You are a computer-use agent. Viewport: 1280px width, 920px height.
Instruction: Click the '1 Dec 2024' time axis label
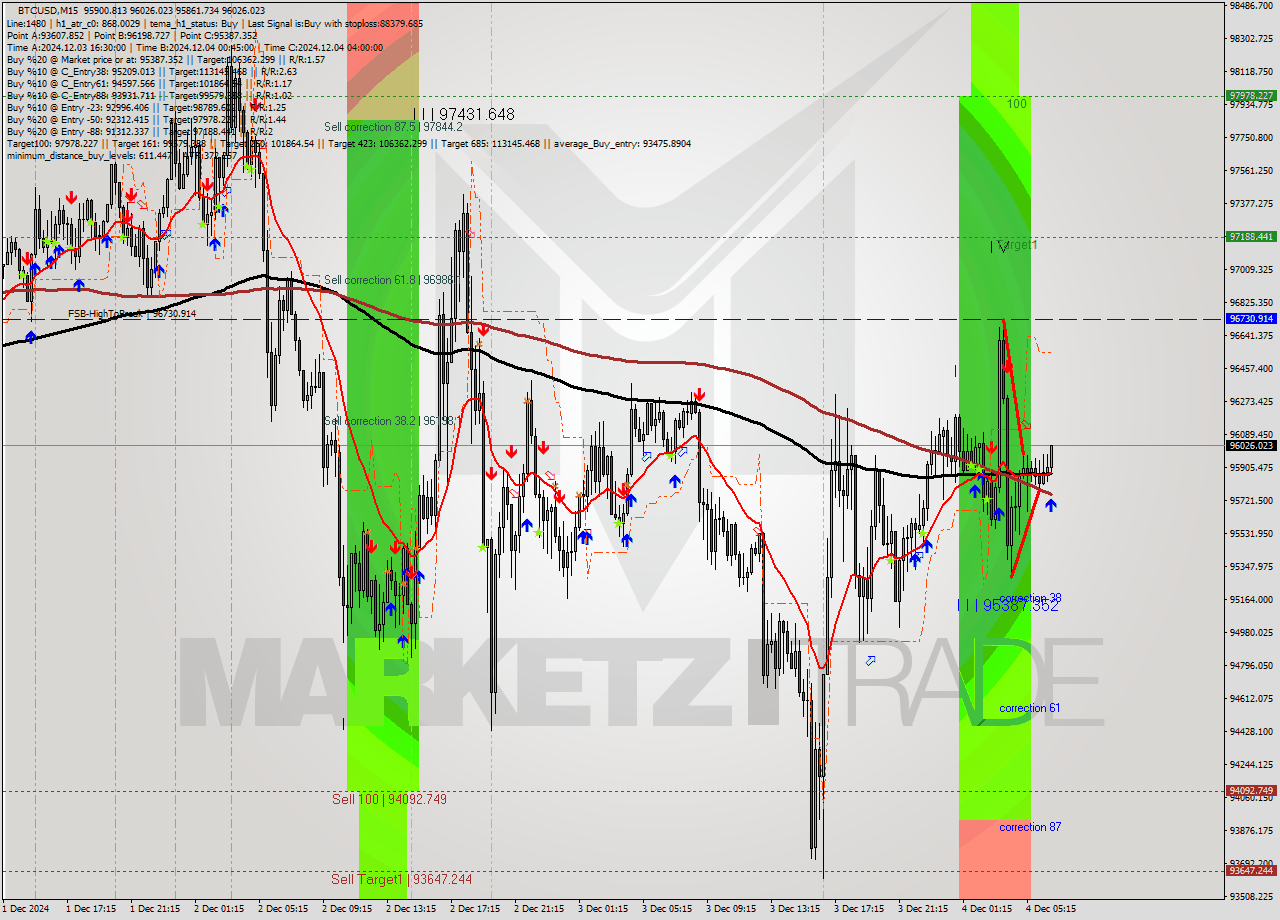(26, 909)
